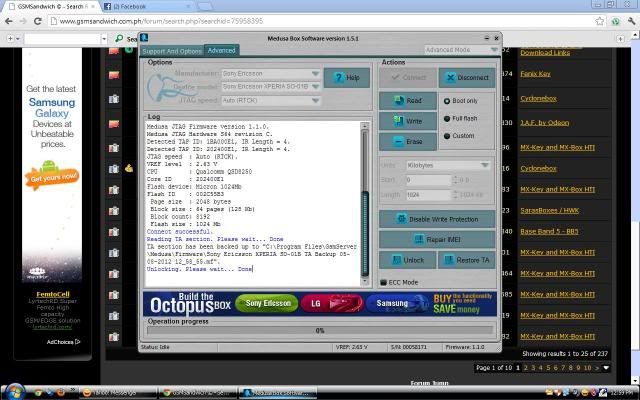The height and width of the screenshot is (400, 640).
Task: Click the bookmark star icon
Action: 599,21
